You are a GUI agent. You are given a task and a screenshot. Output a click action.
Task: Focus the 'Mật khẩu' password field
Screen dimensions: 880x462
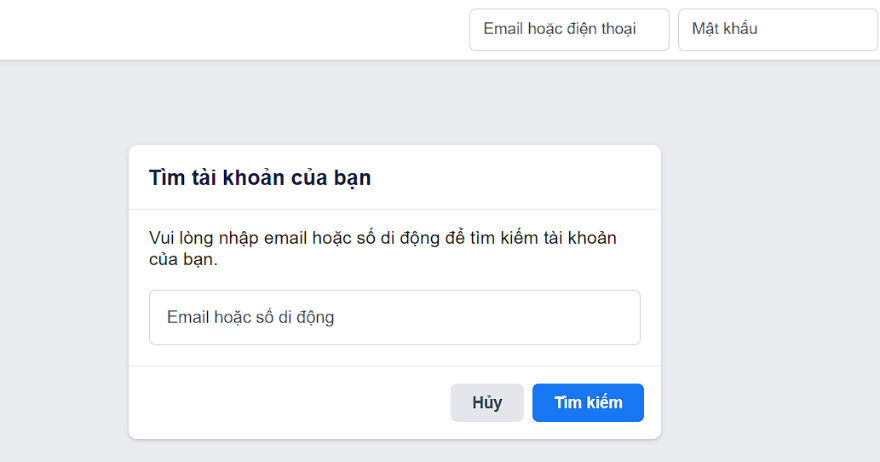coord(777,29)
